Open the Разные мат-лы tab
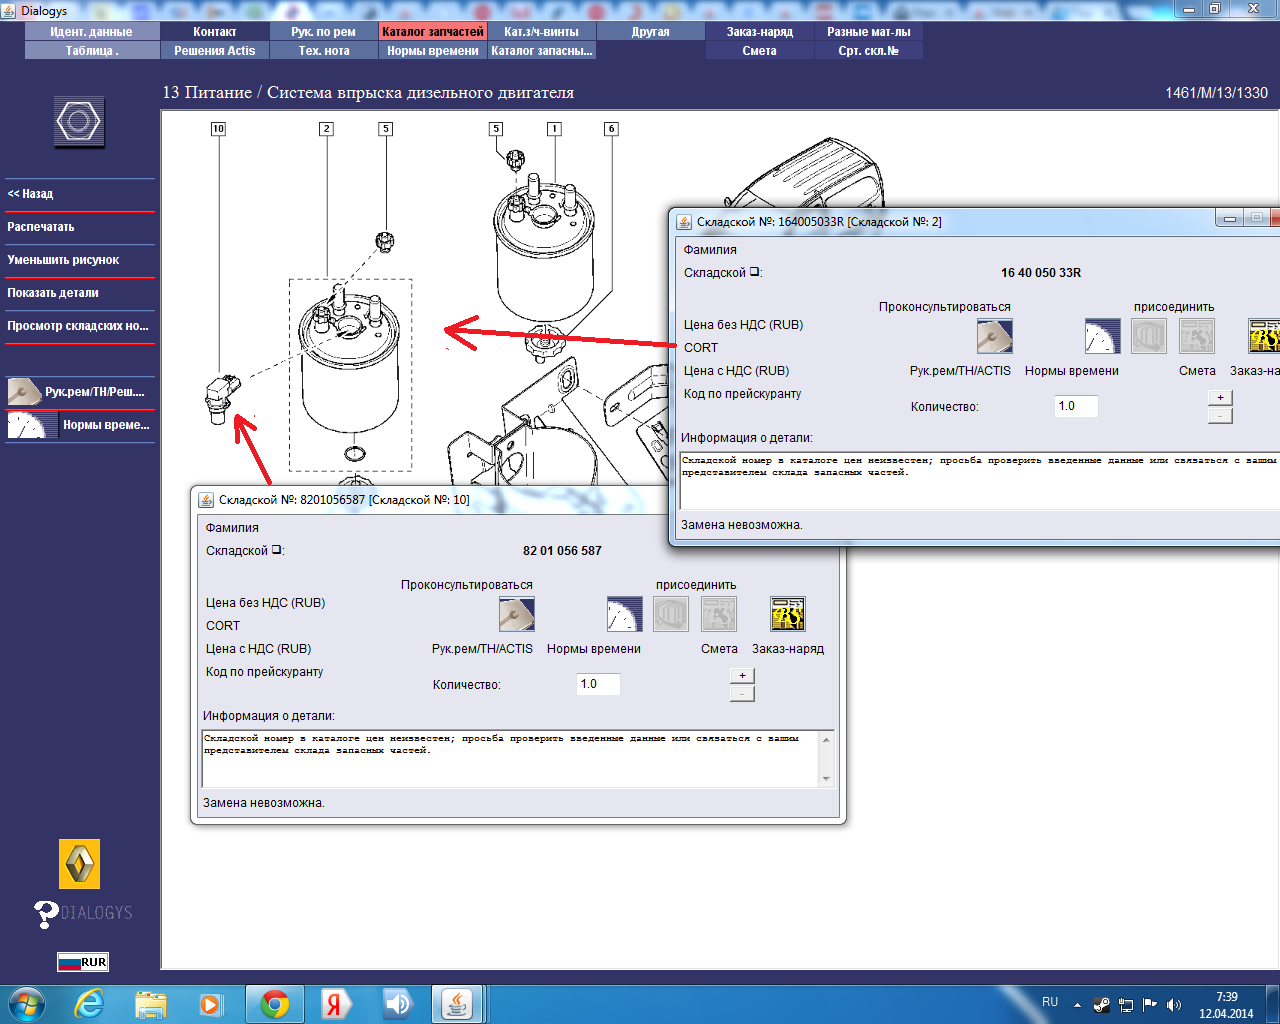Image resolution: width=1280 pixels, height=1024 pixels. click(x=869, y=32)
